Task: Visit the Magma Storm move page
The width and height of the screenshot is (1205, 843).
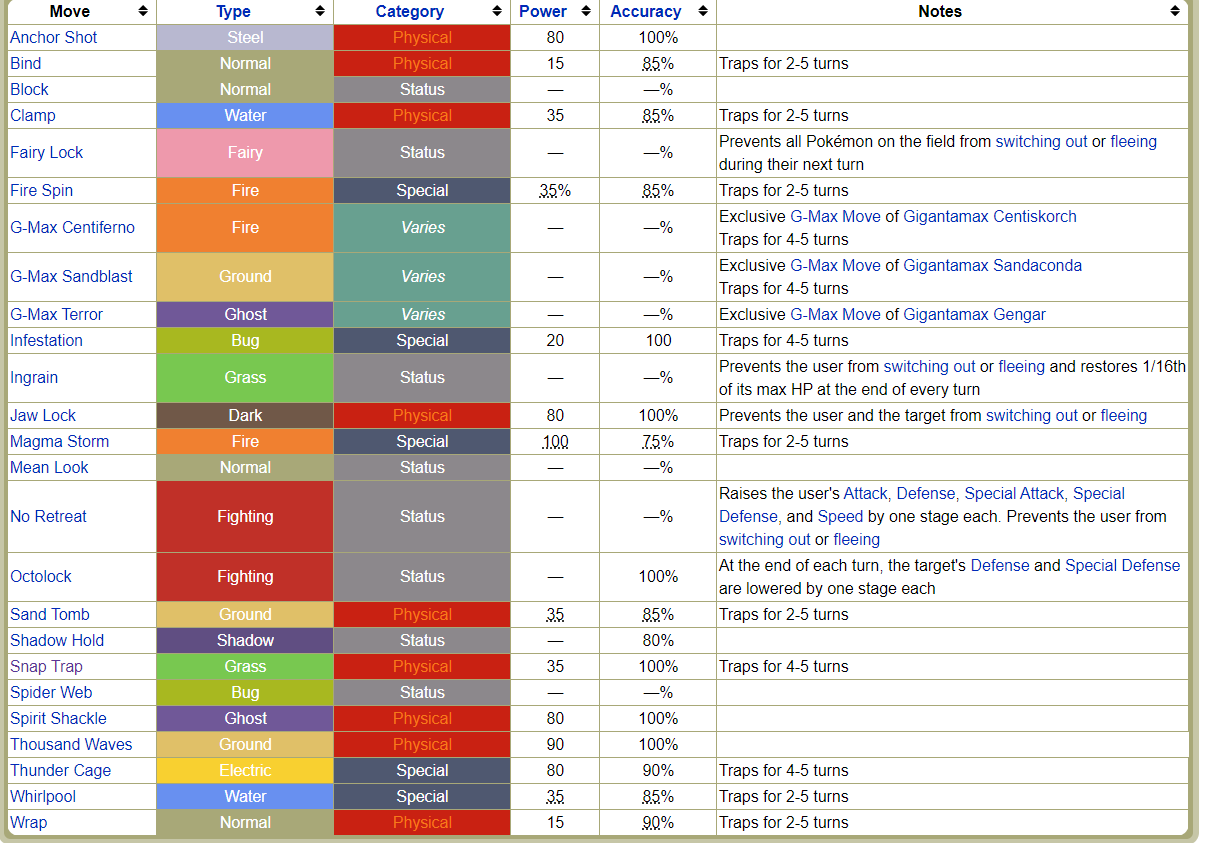Action: tap(60, 441)
